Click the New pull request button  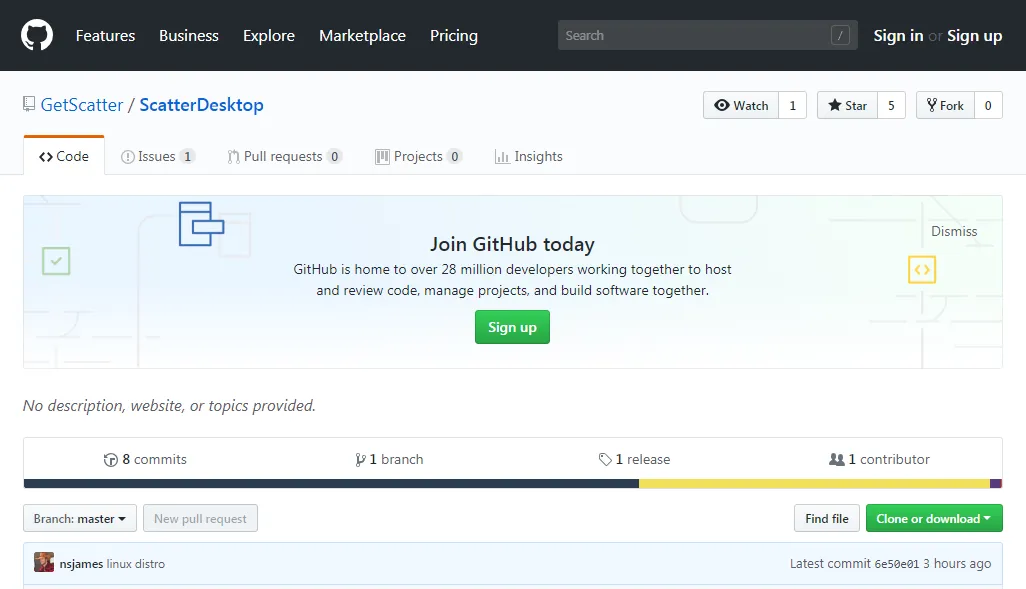[x=200, y=518]
